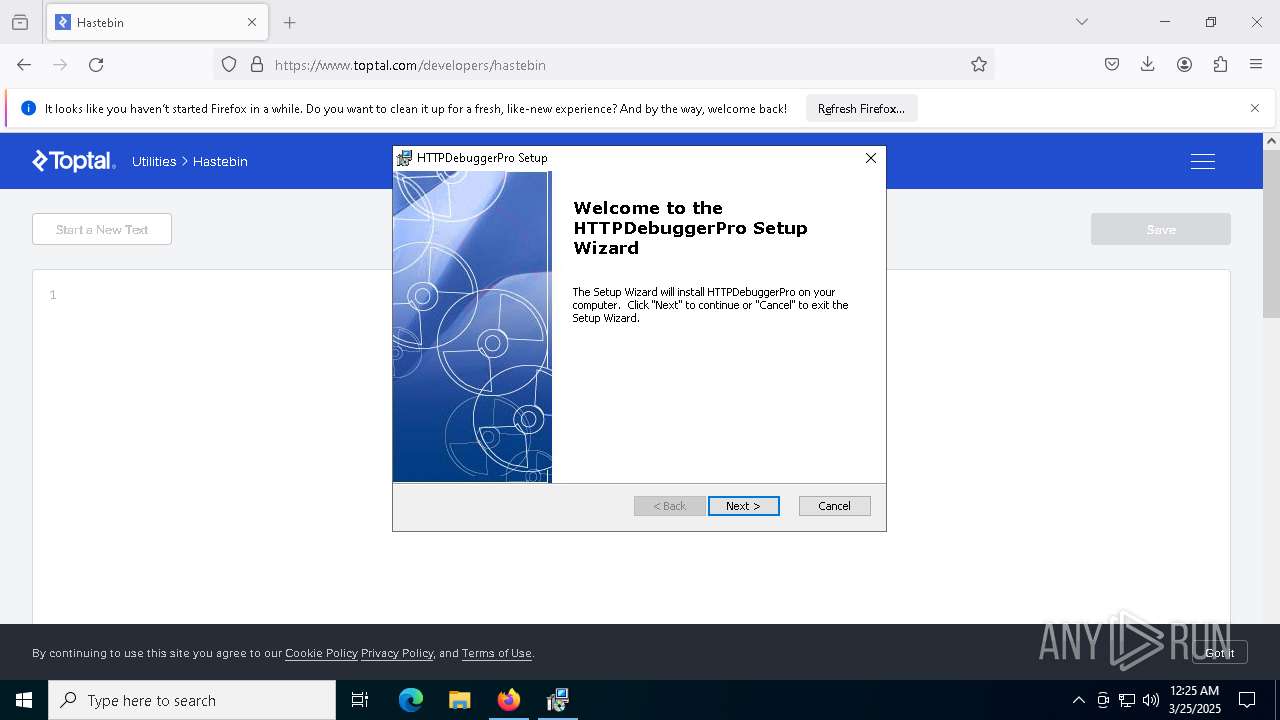Click the Firefox back arrow
1280x720 pixels.
pyautogui.click(x=24, y=65)
